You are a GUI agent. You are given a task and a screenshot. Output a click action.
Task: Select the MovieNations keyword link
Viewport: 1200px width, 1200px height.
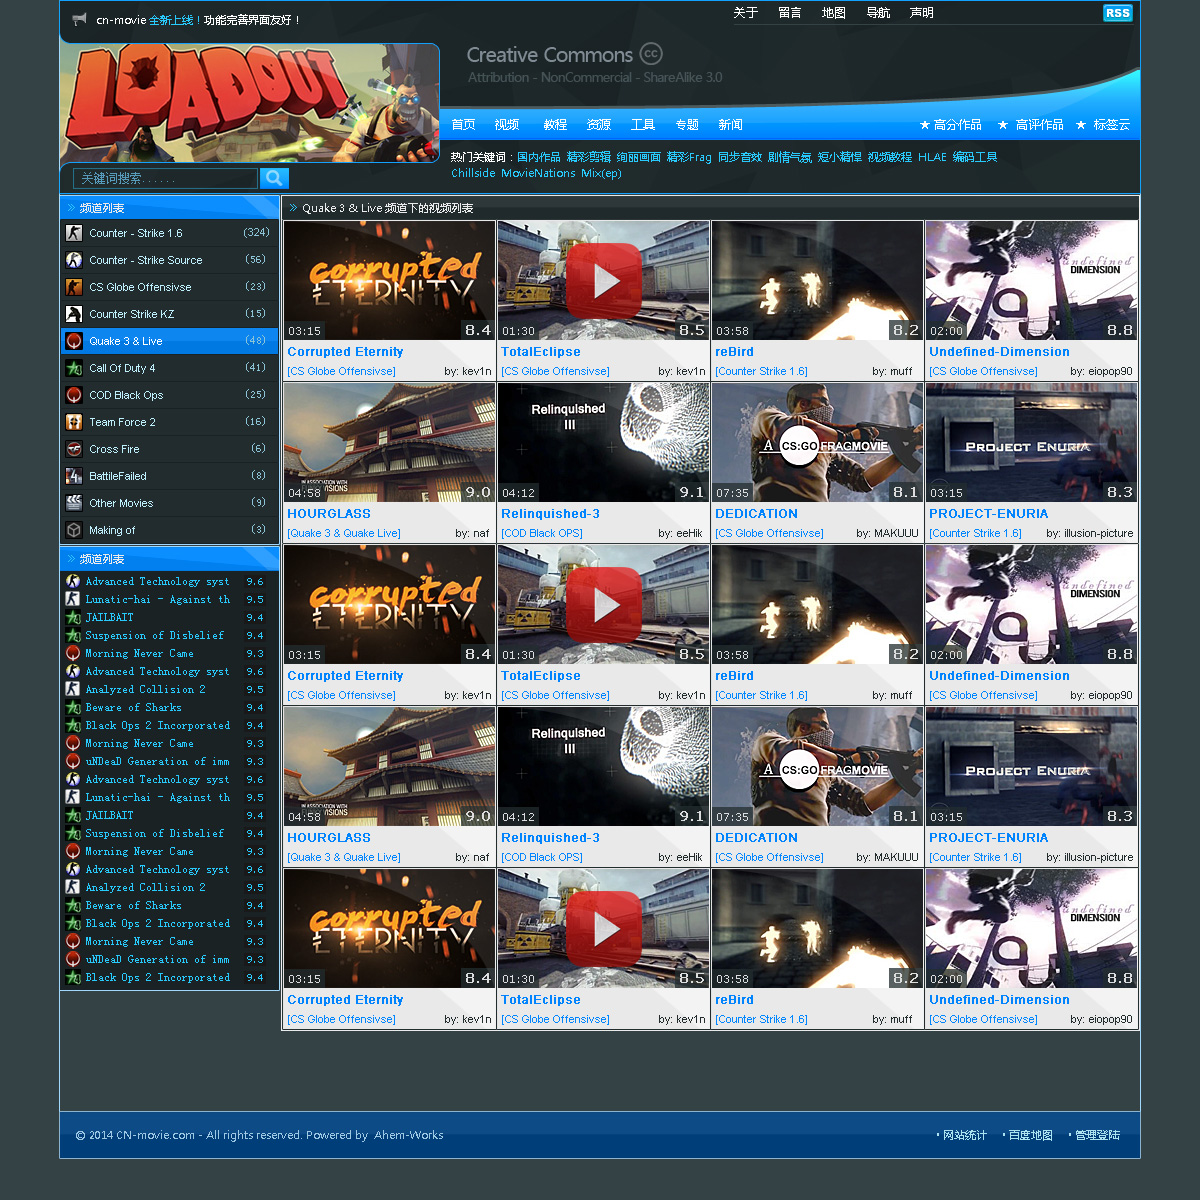[x=538, y=173]
